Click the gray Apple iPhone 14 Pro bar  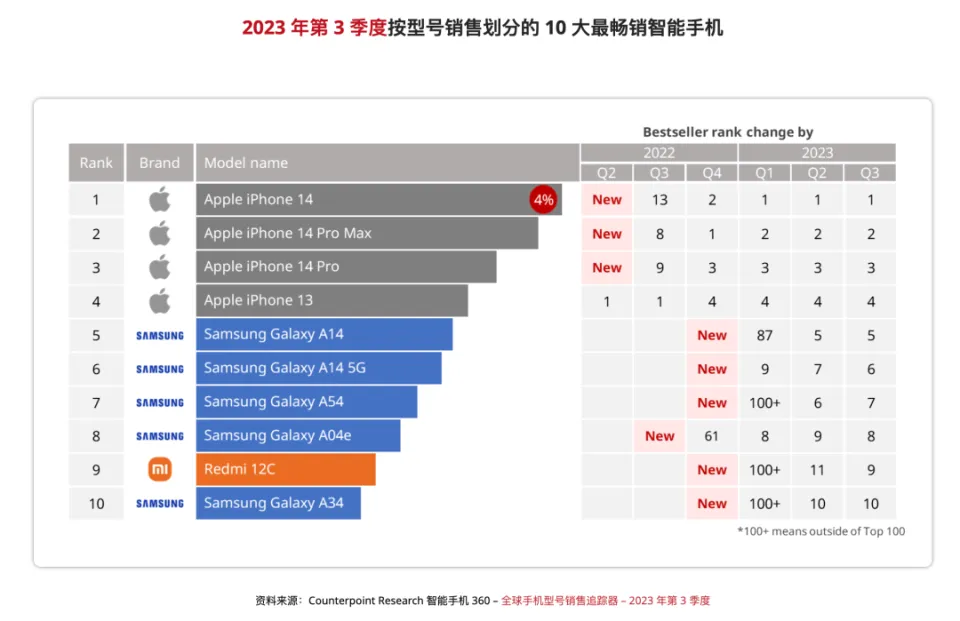coord(345,267)
